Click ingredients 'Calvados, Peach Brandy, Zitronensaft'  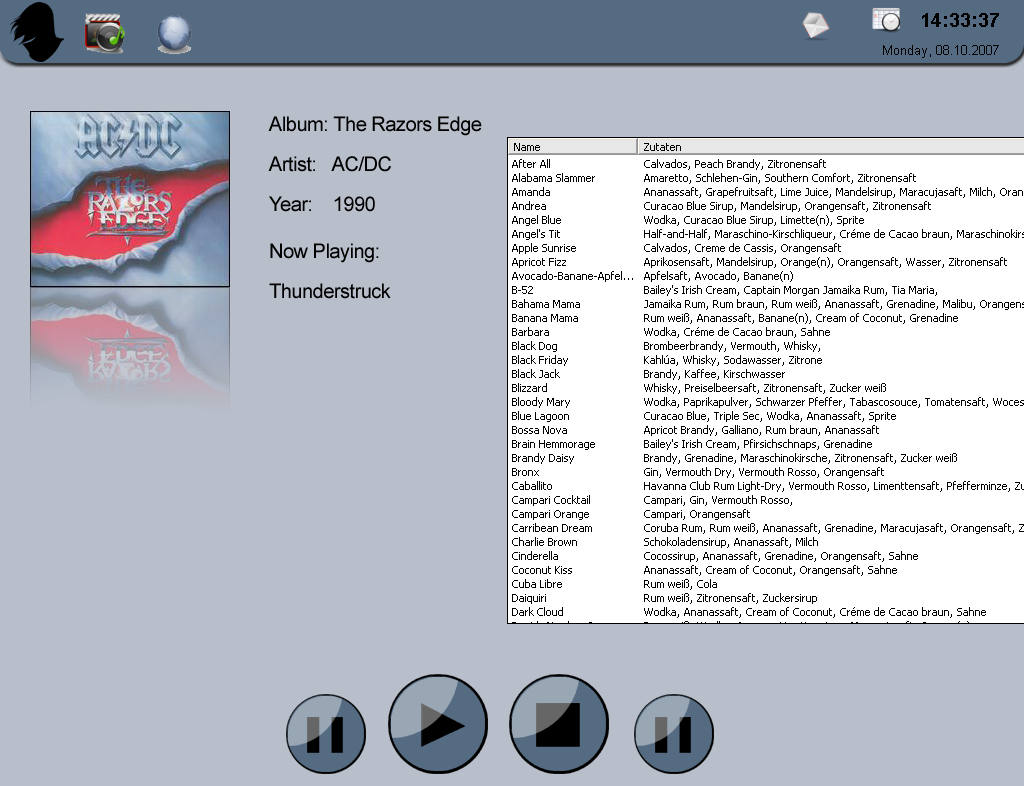[734, 164]
